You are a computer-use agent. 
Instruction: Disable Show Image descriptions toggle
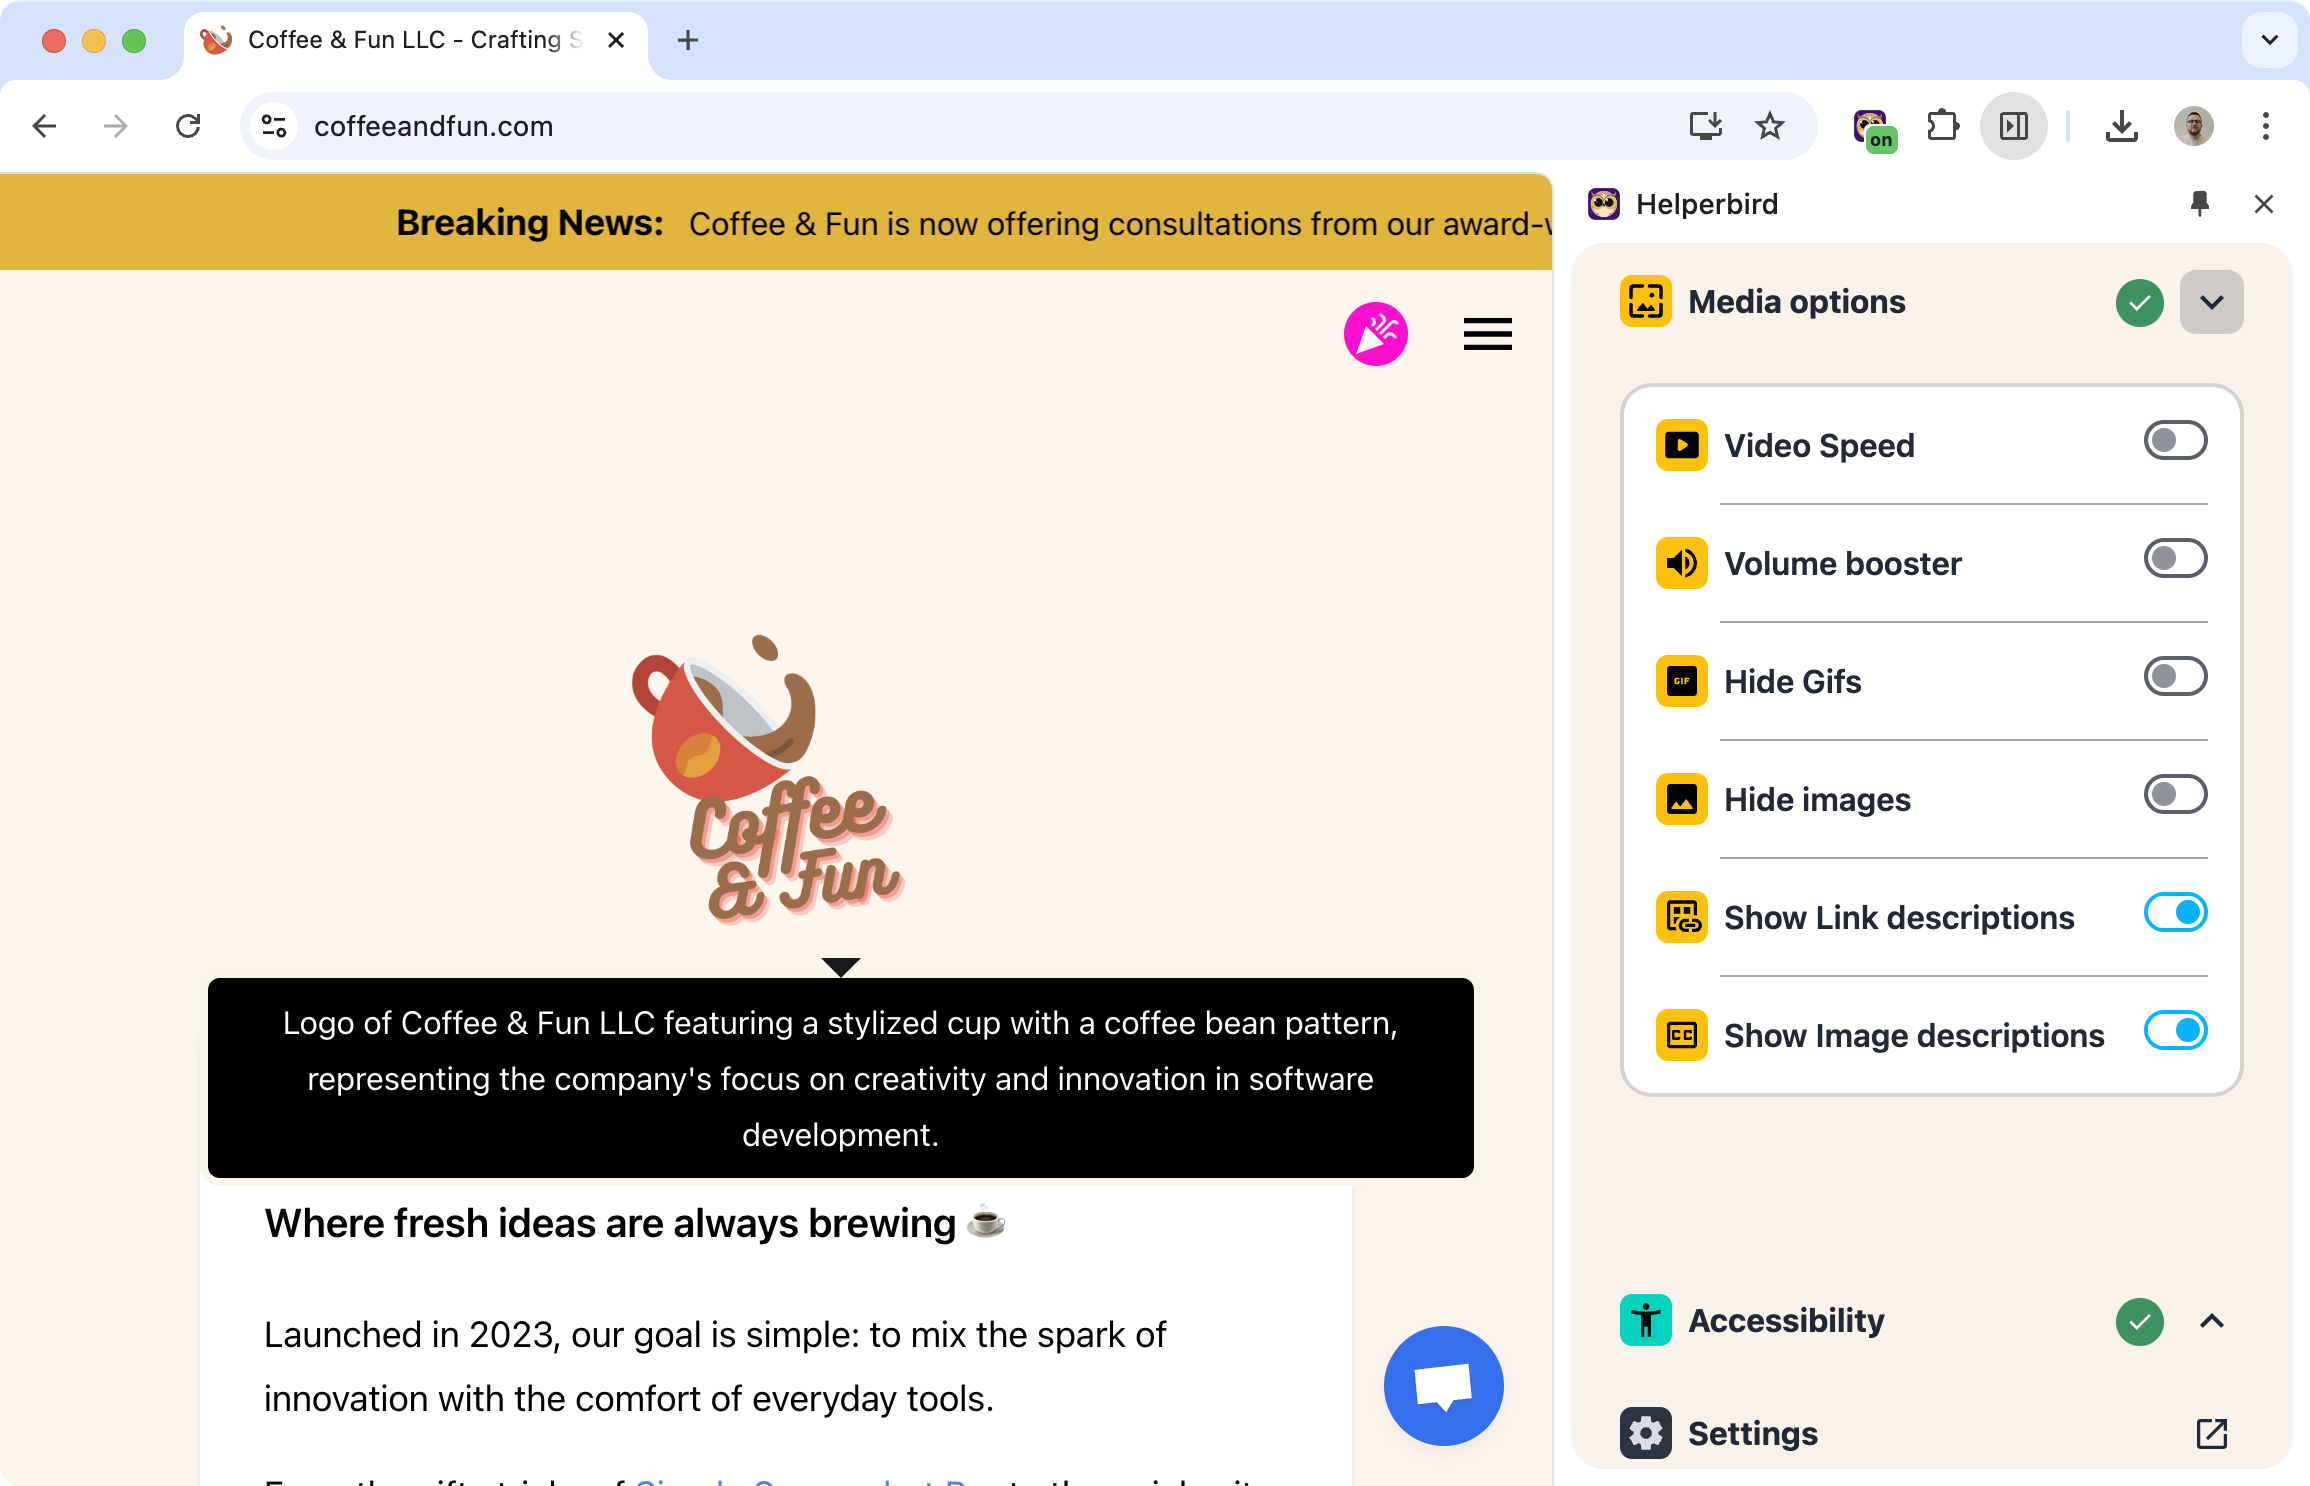[x=2175, y=1031]
